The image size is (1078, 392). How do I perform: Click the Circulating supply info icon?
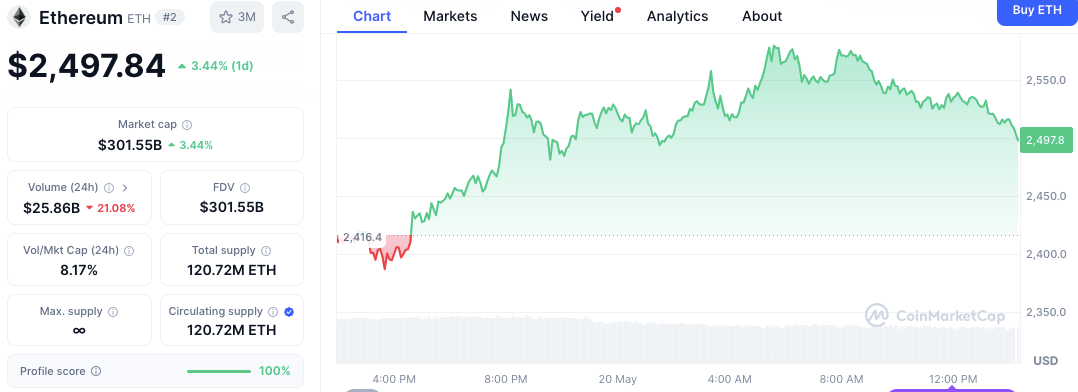[x=273, y=312]
